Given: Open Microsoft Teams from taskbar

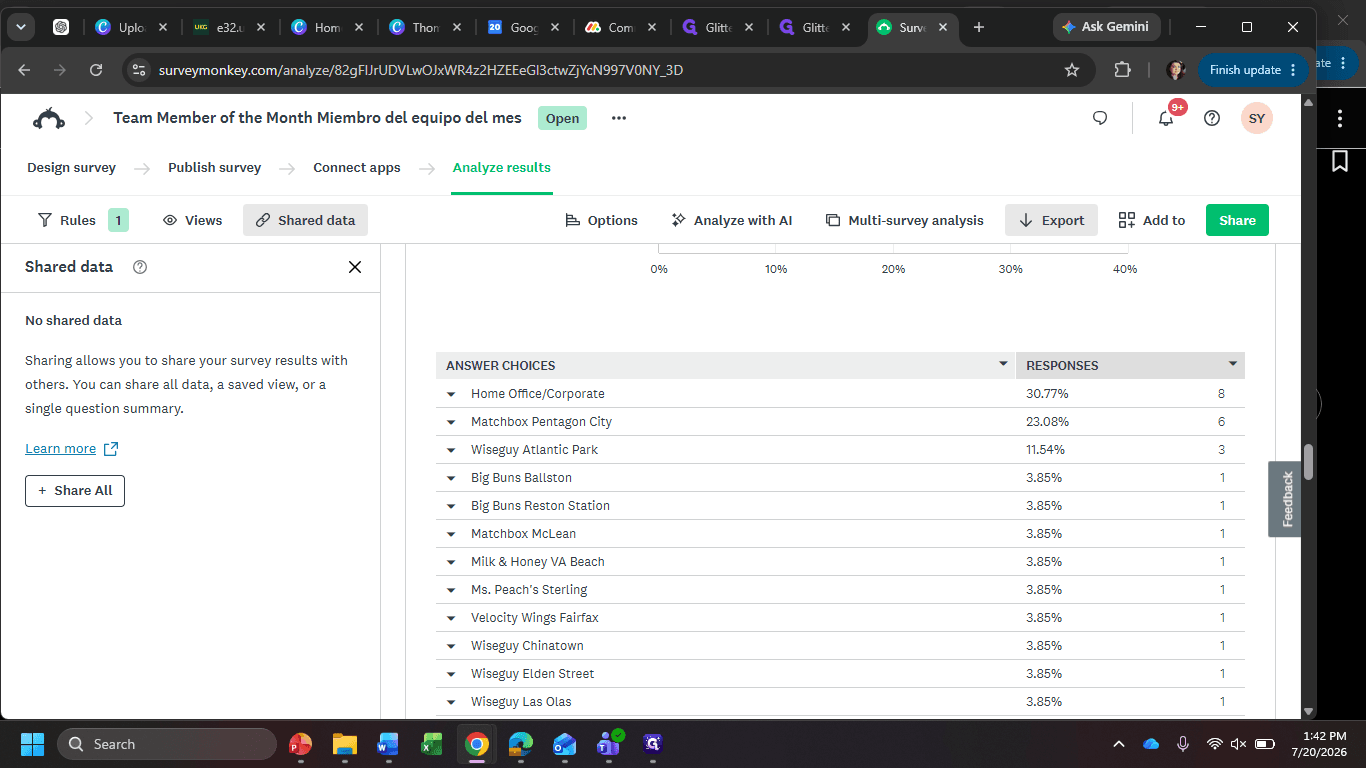Looking at the screenshot, I should pyautogui.click(x=609, y=744).
